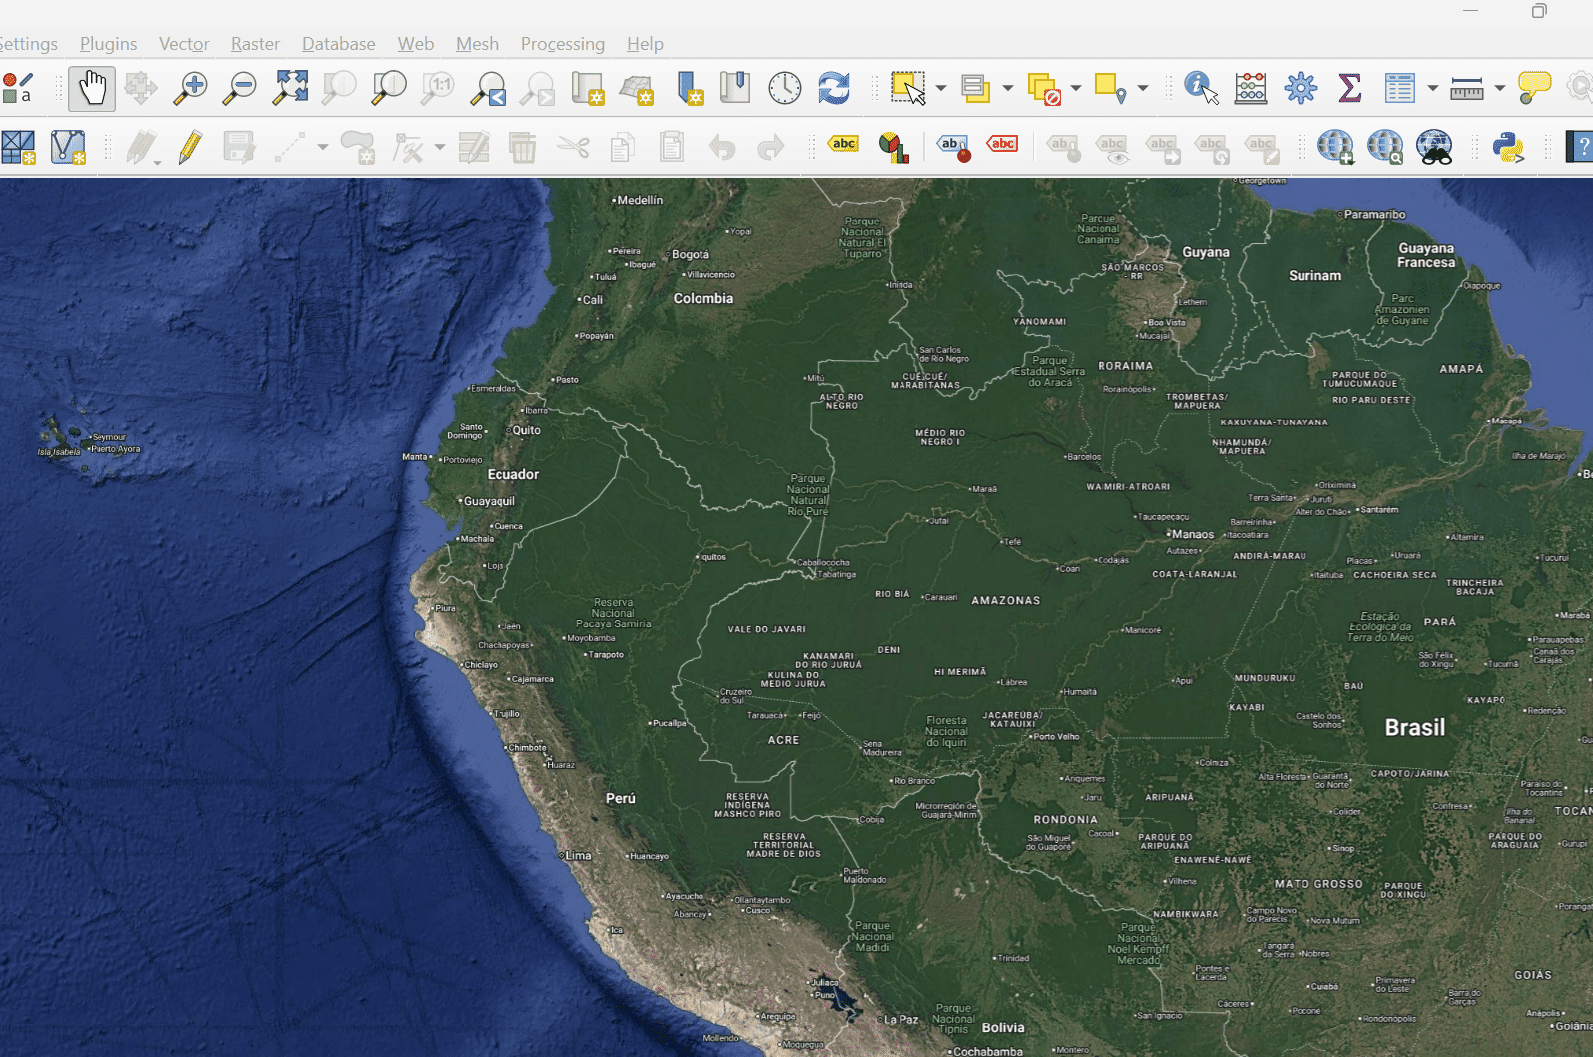
Task: Go to the last zoom extent
Action: [489, 88]
